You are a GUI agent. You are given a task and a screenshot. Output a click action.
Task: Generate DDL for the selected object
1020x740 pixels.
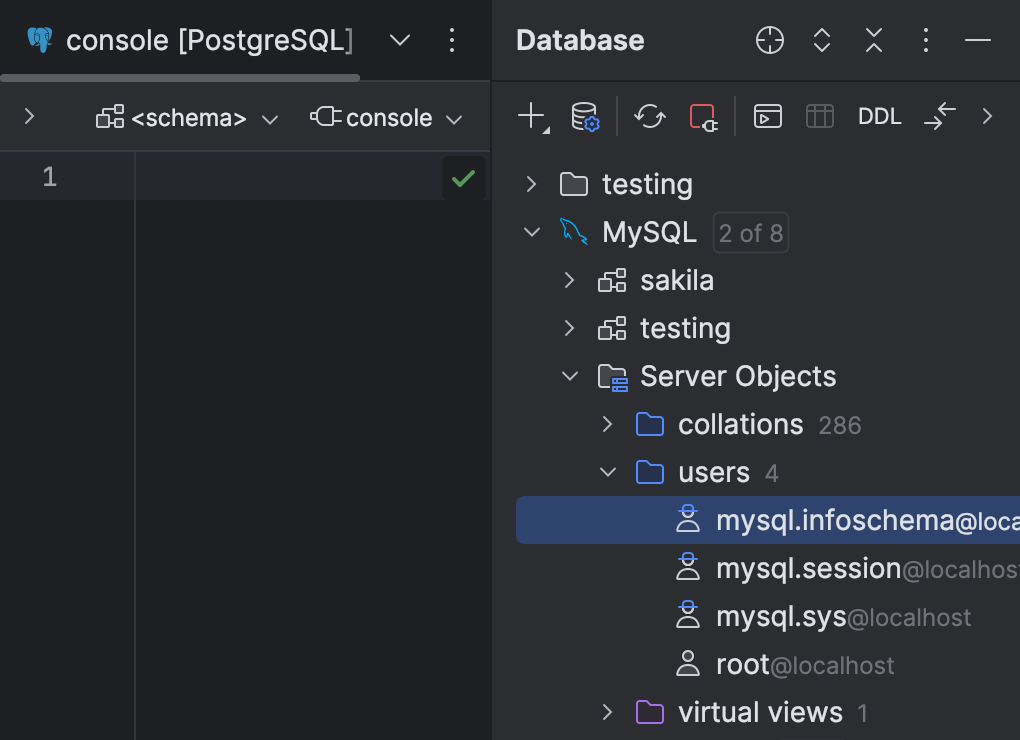879,116
